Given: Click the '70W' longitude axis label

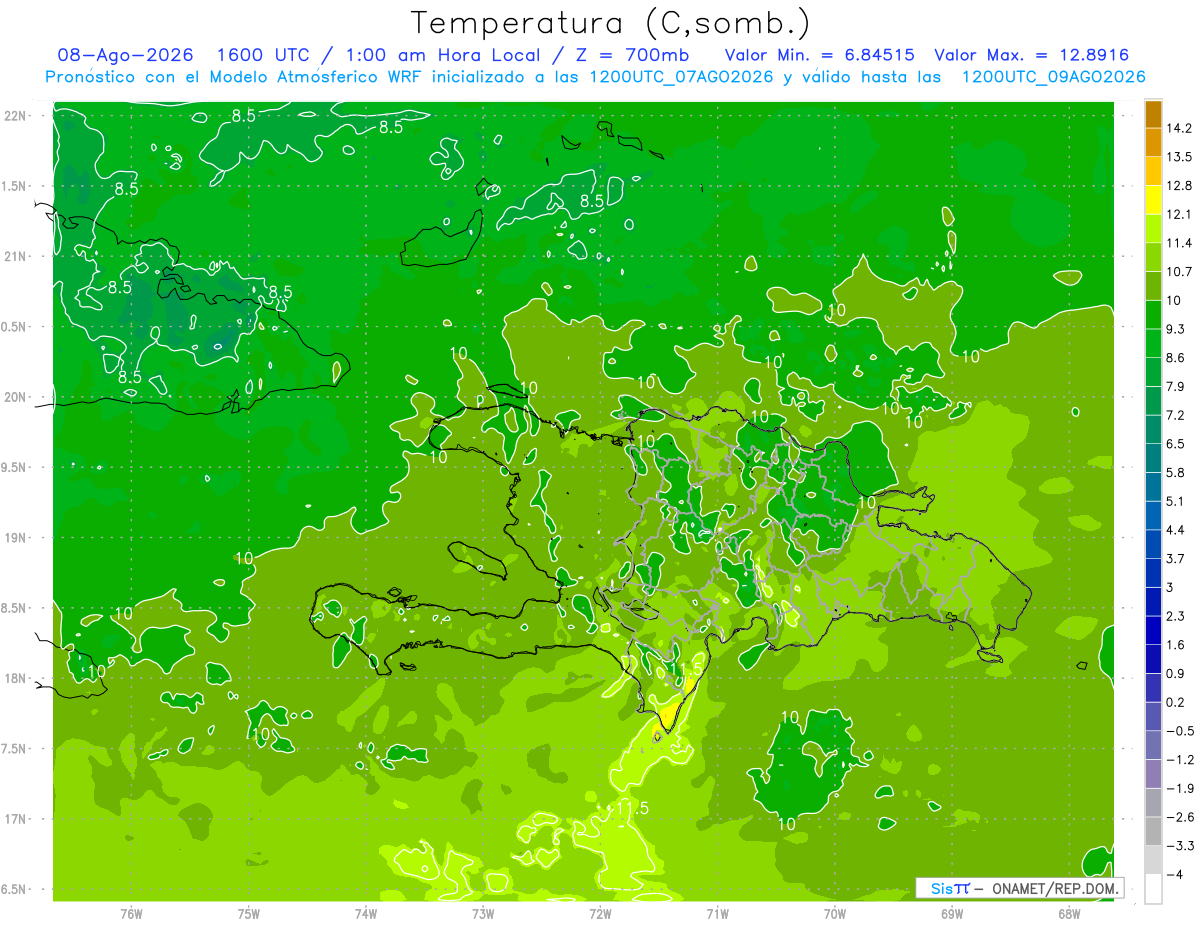Looking at the screenshot, I should [x=835, y=913].
